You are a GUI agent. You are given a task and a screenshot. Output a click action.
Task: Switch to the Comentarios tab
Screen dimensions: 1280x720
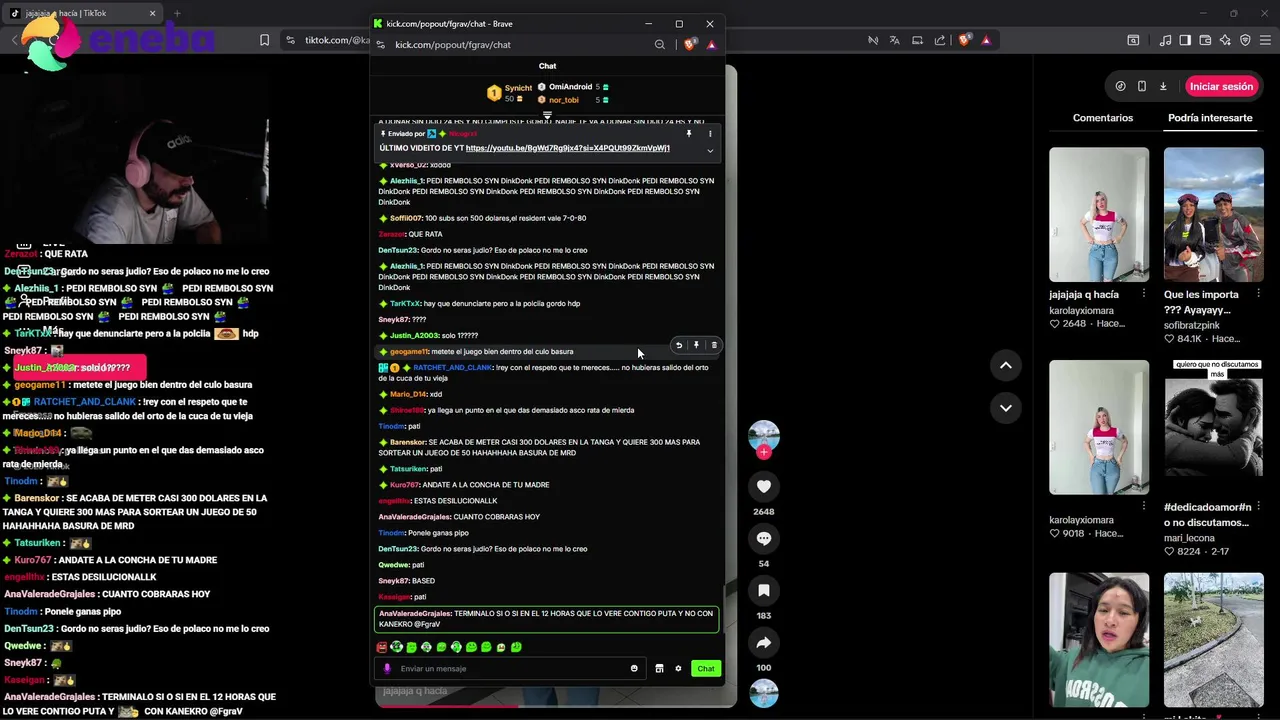click(x=1103, y=118)
